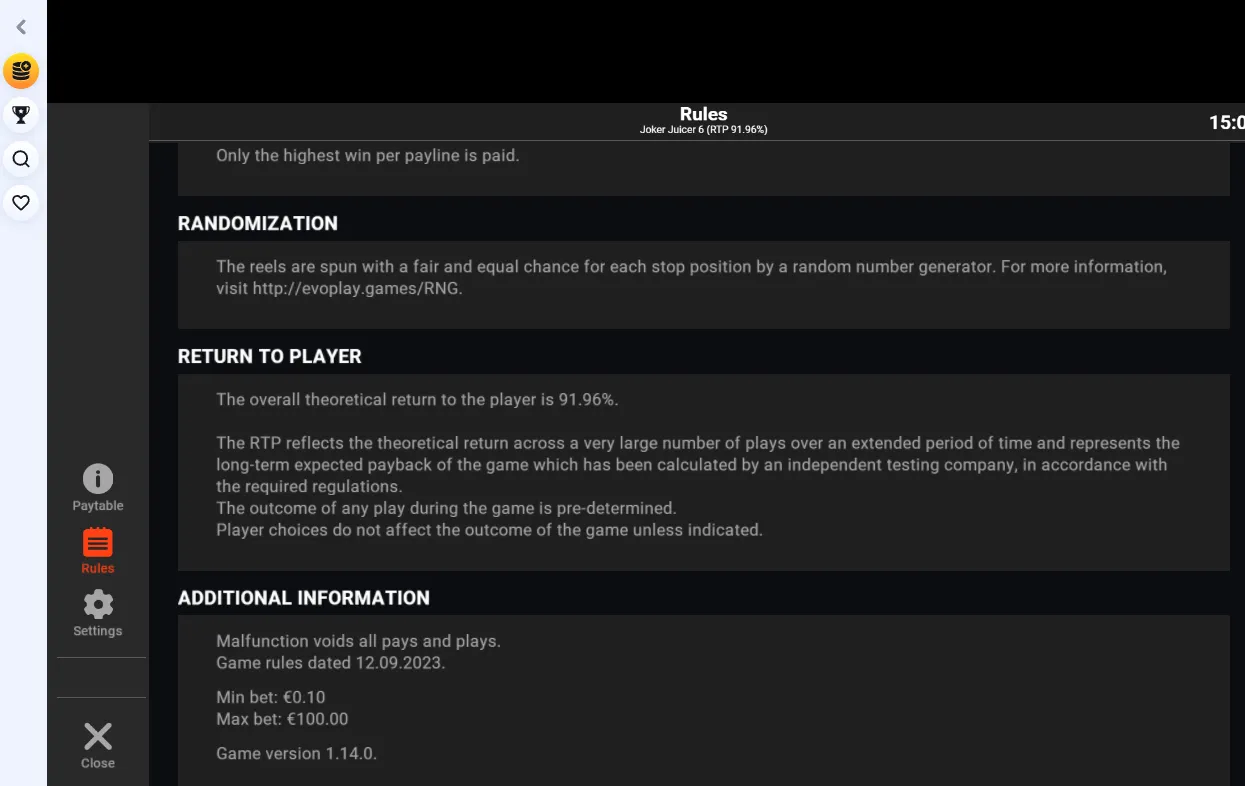Open the Paytable info icon
This screenshot has height=786, width=1245.
click(x=98, y=479)
